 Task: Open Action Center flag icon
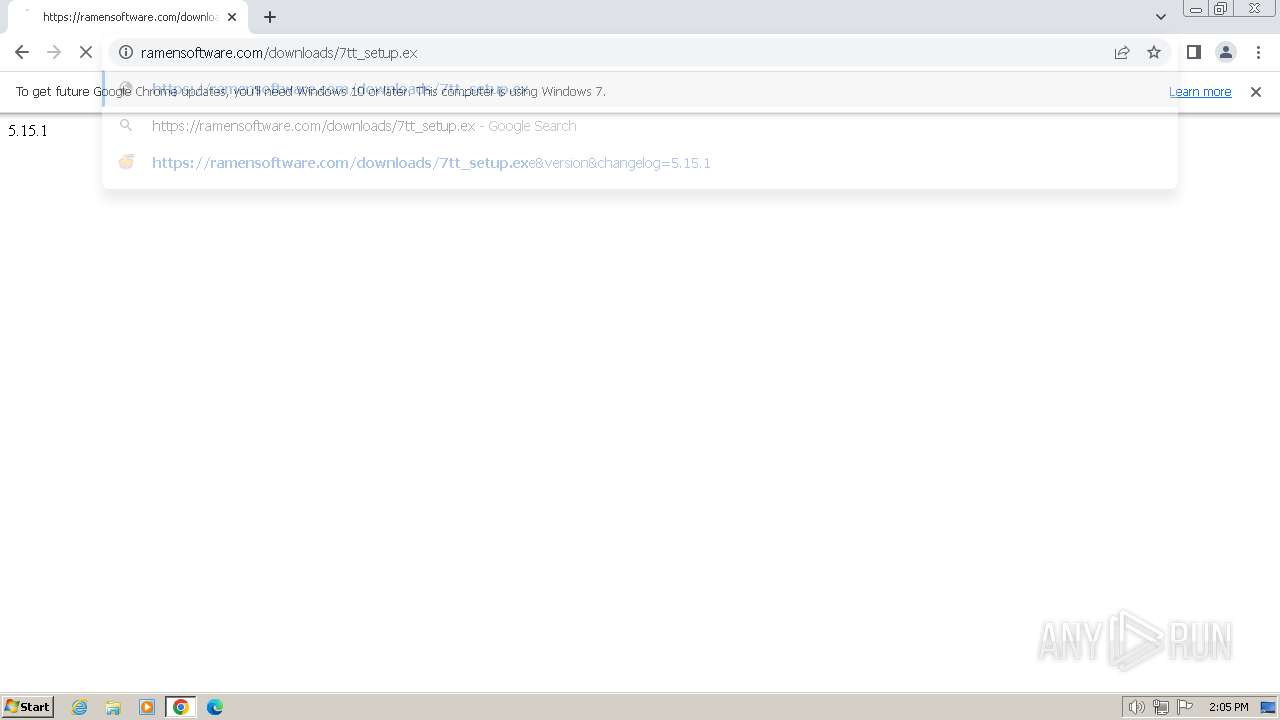(1185, 707)
